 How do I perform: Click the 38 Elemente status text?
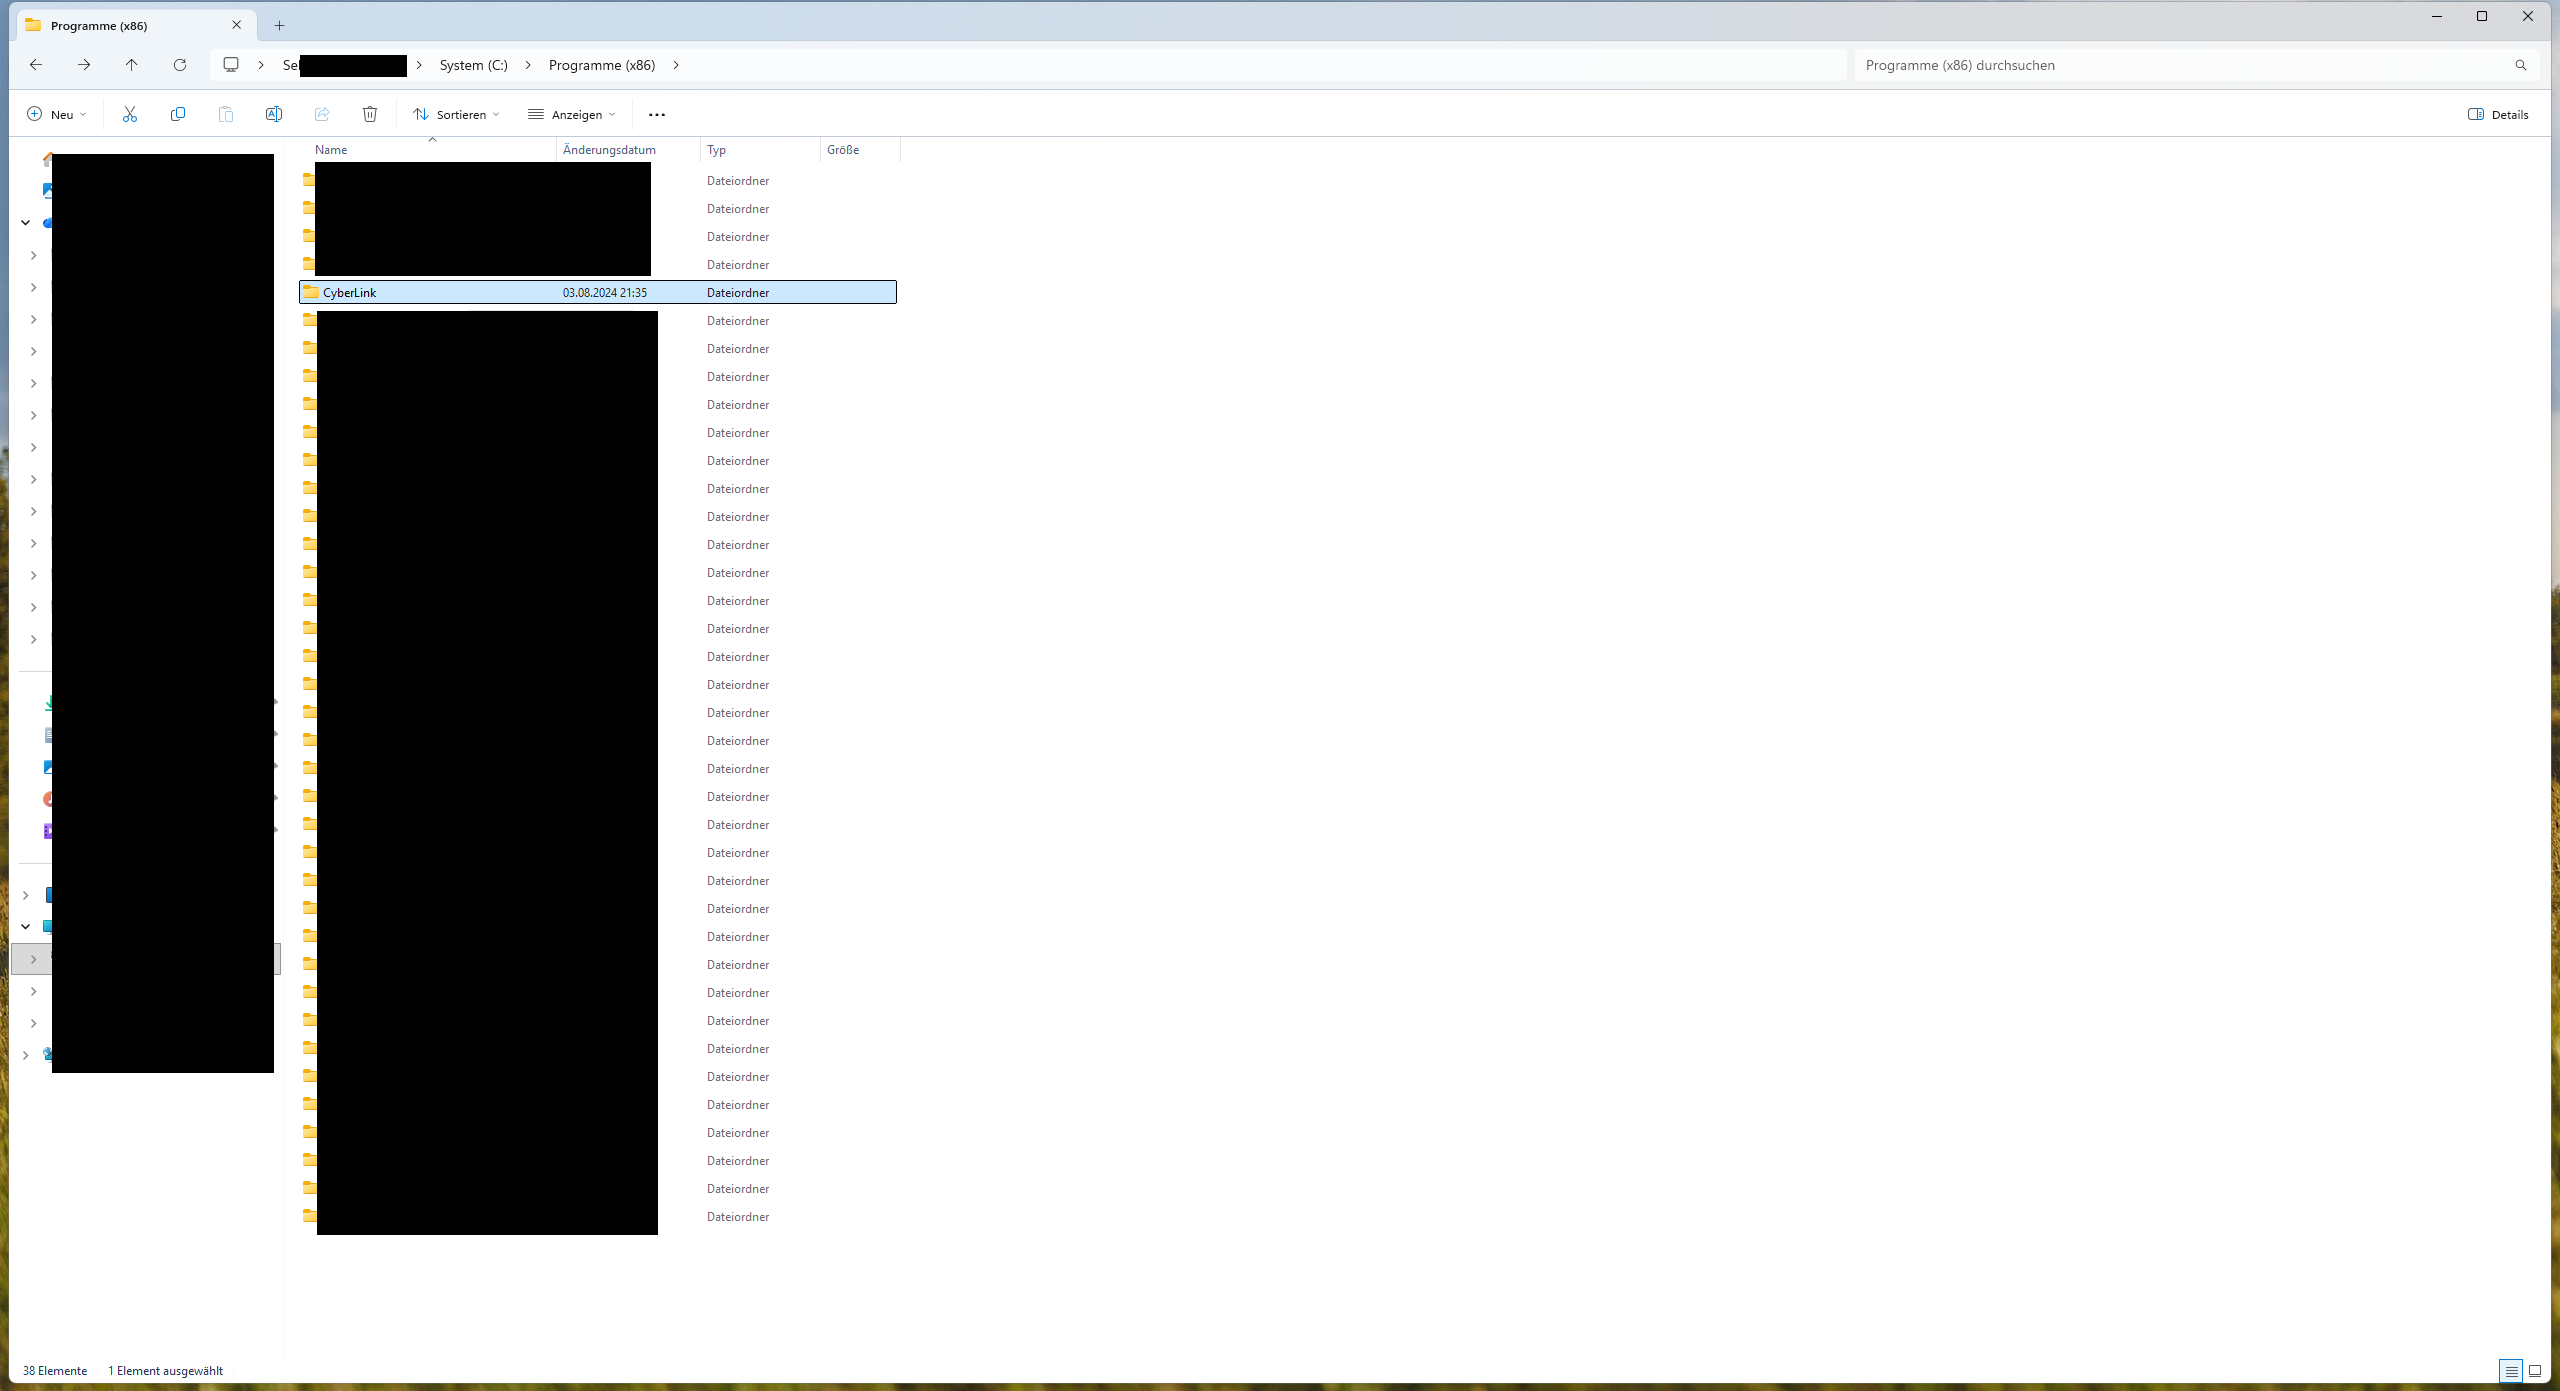(x=55, y=1371)
